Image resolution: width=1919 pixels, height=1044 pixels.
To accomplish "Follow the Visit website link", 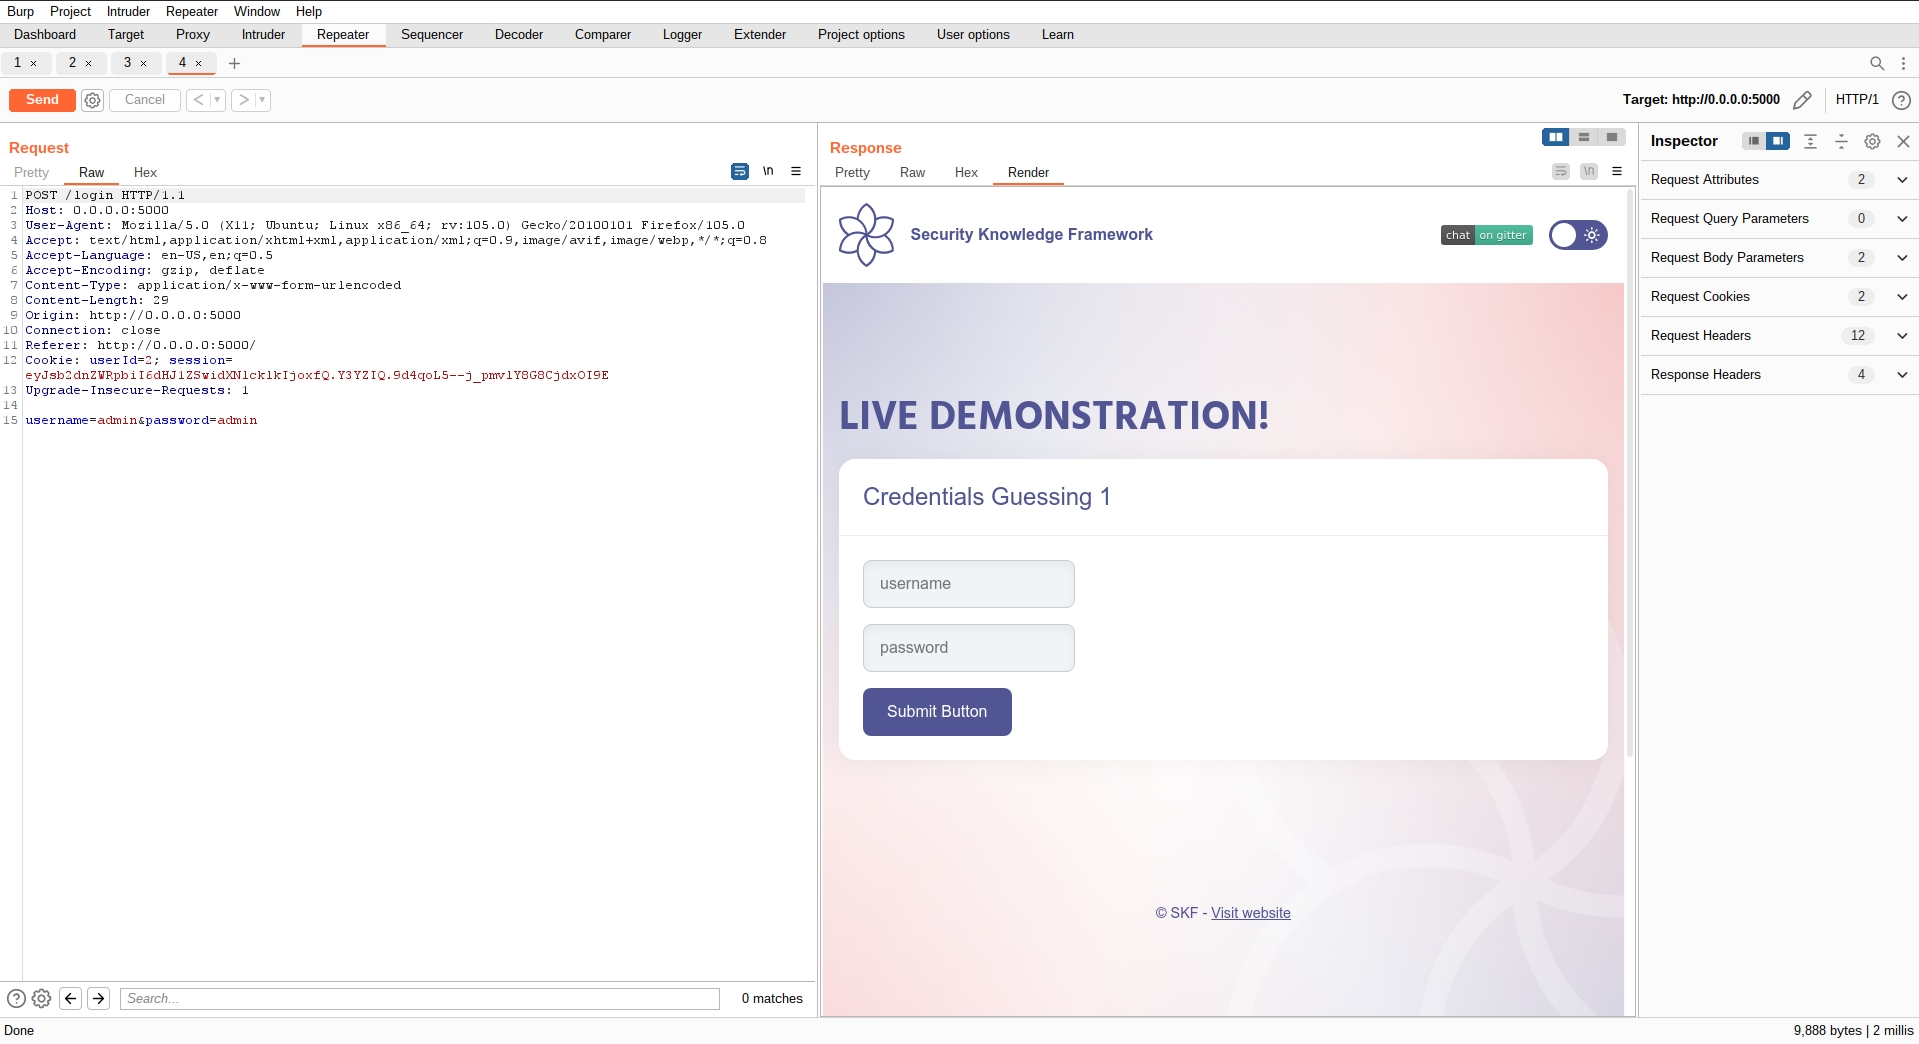I will click(1250, 913).
